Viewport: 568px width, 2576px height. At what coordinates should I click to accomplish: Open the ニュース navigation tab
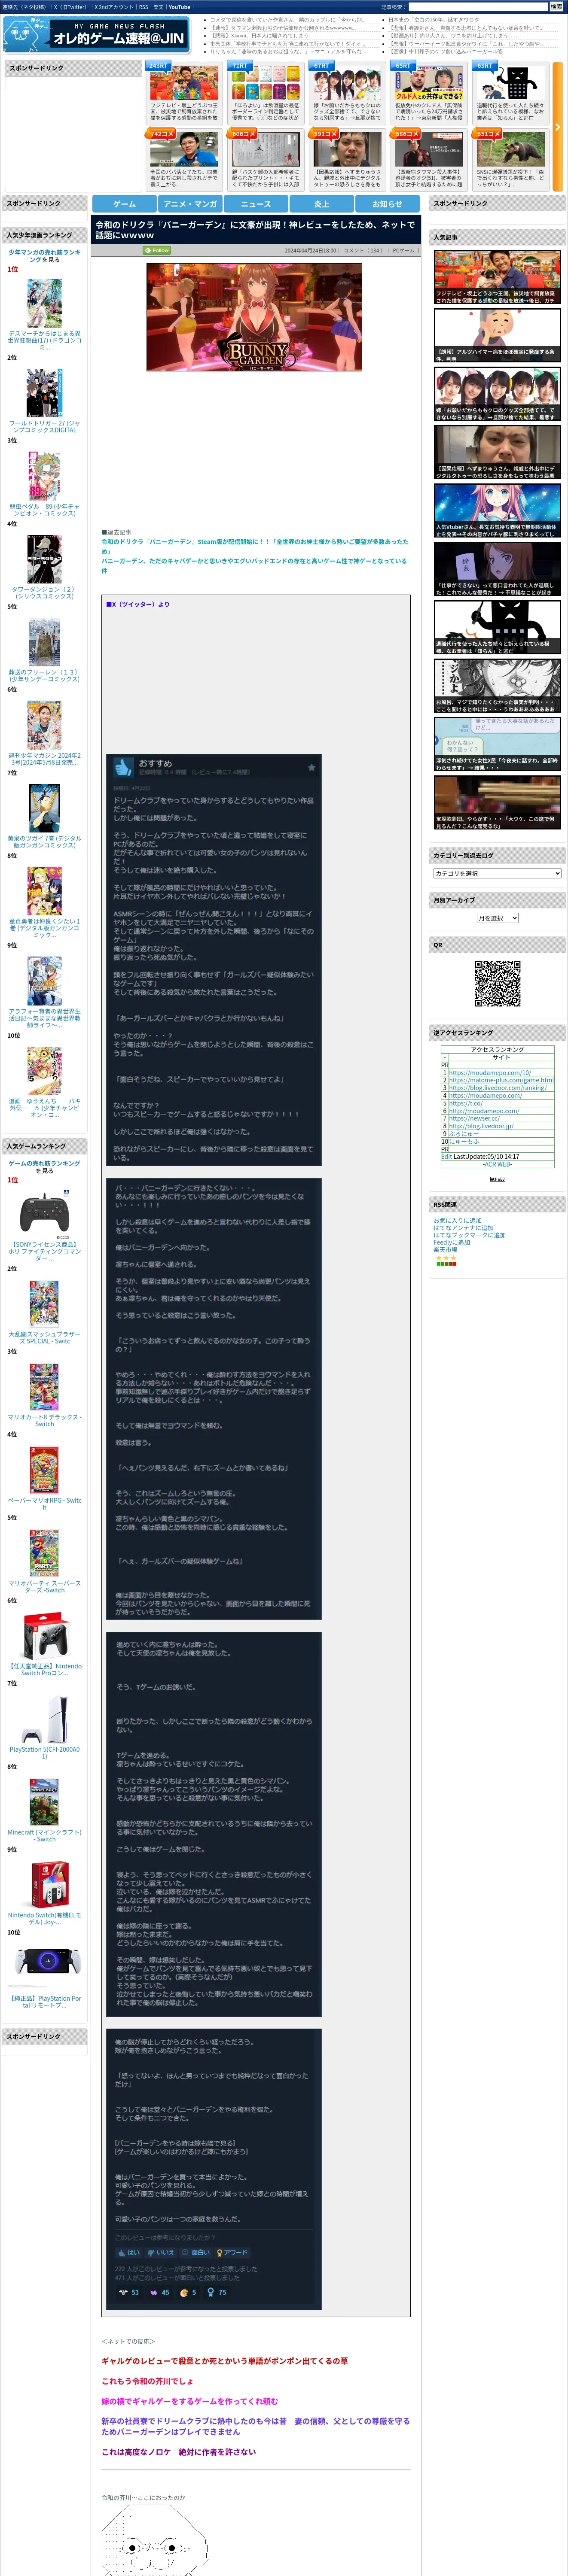click(256, 203)
